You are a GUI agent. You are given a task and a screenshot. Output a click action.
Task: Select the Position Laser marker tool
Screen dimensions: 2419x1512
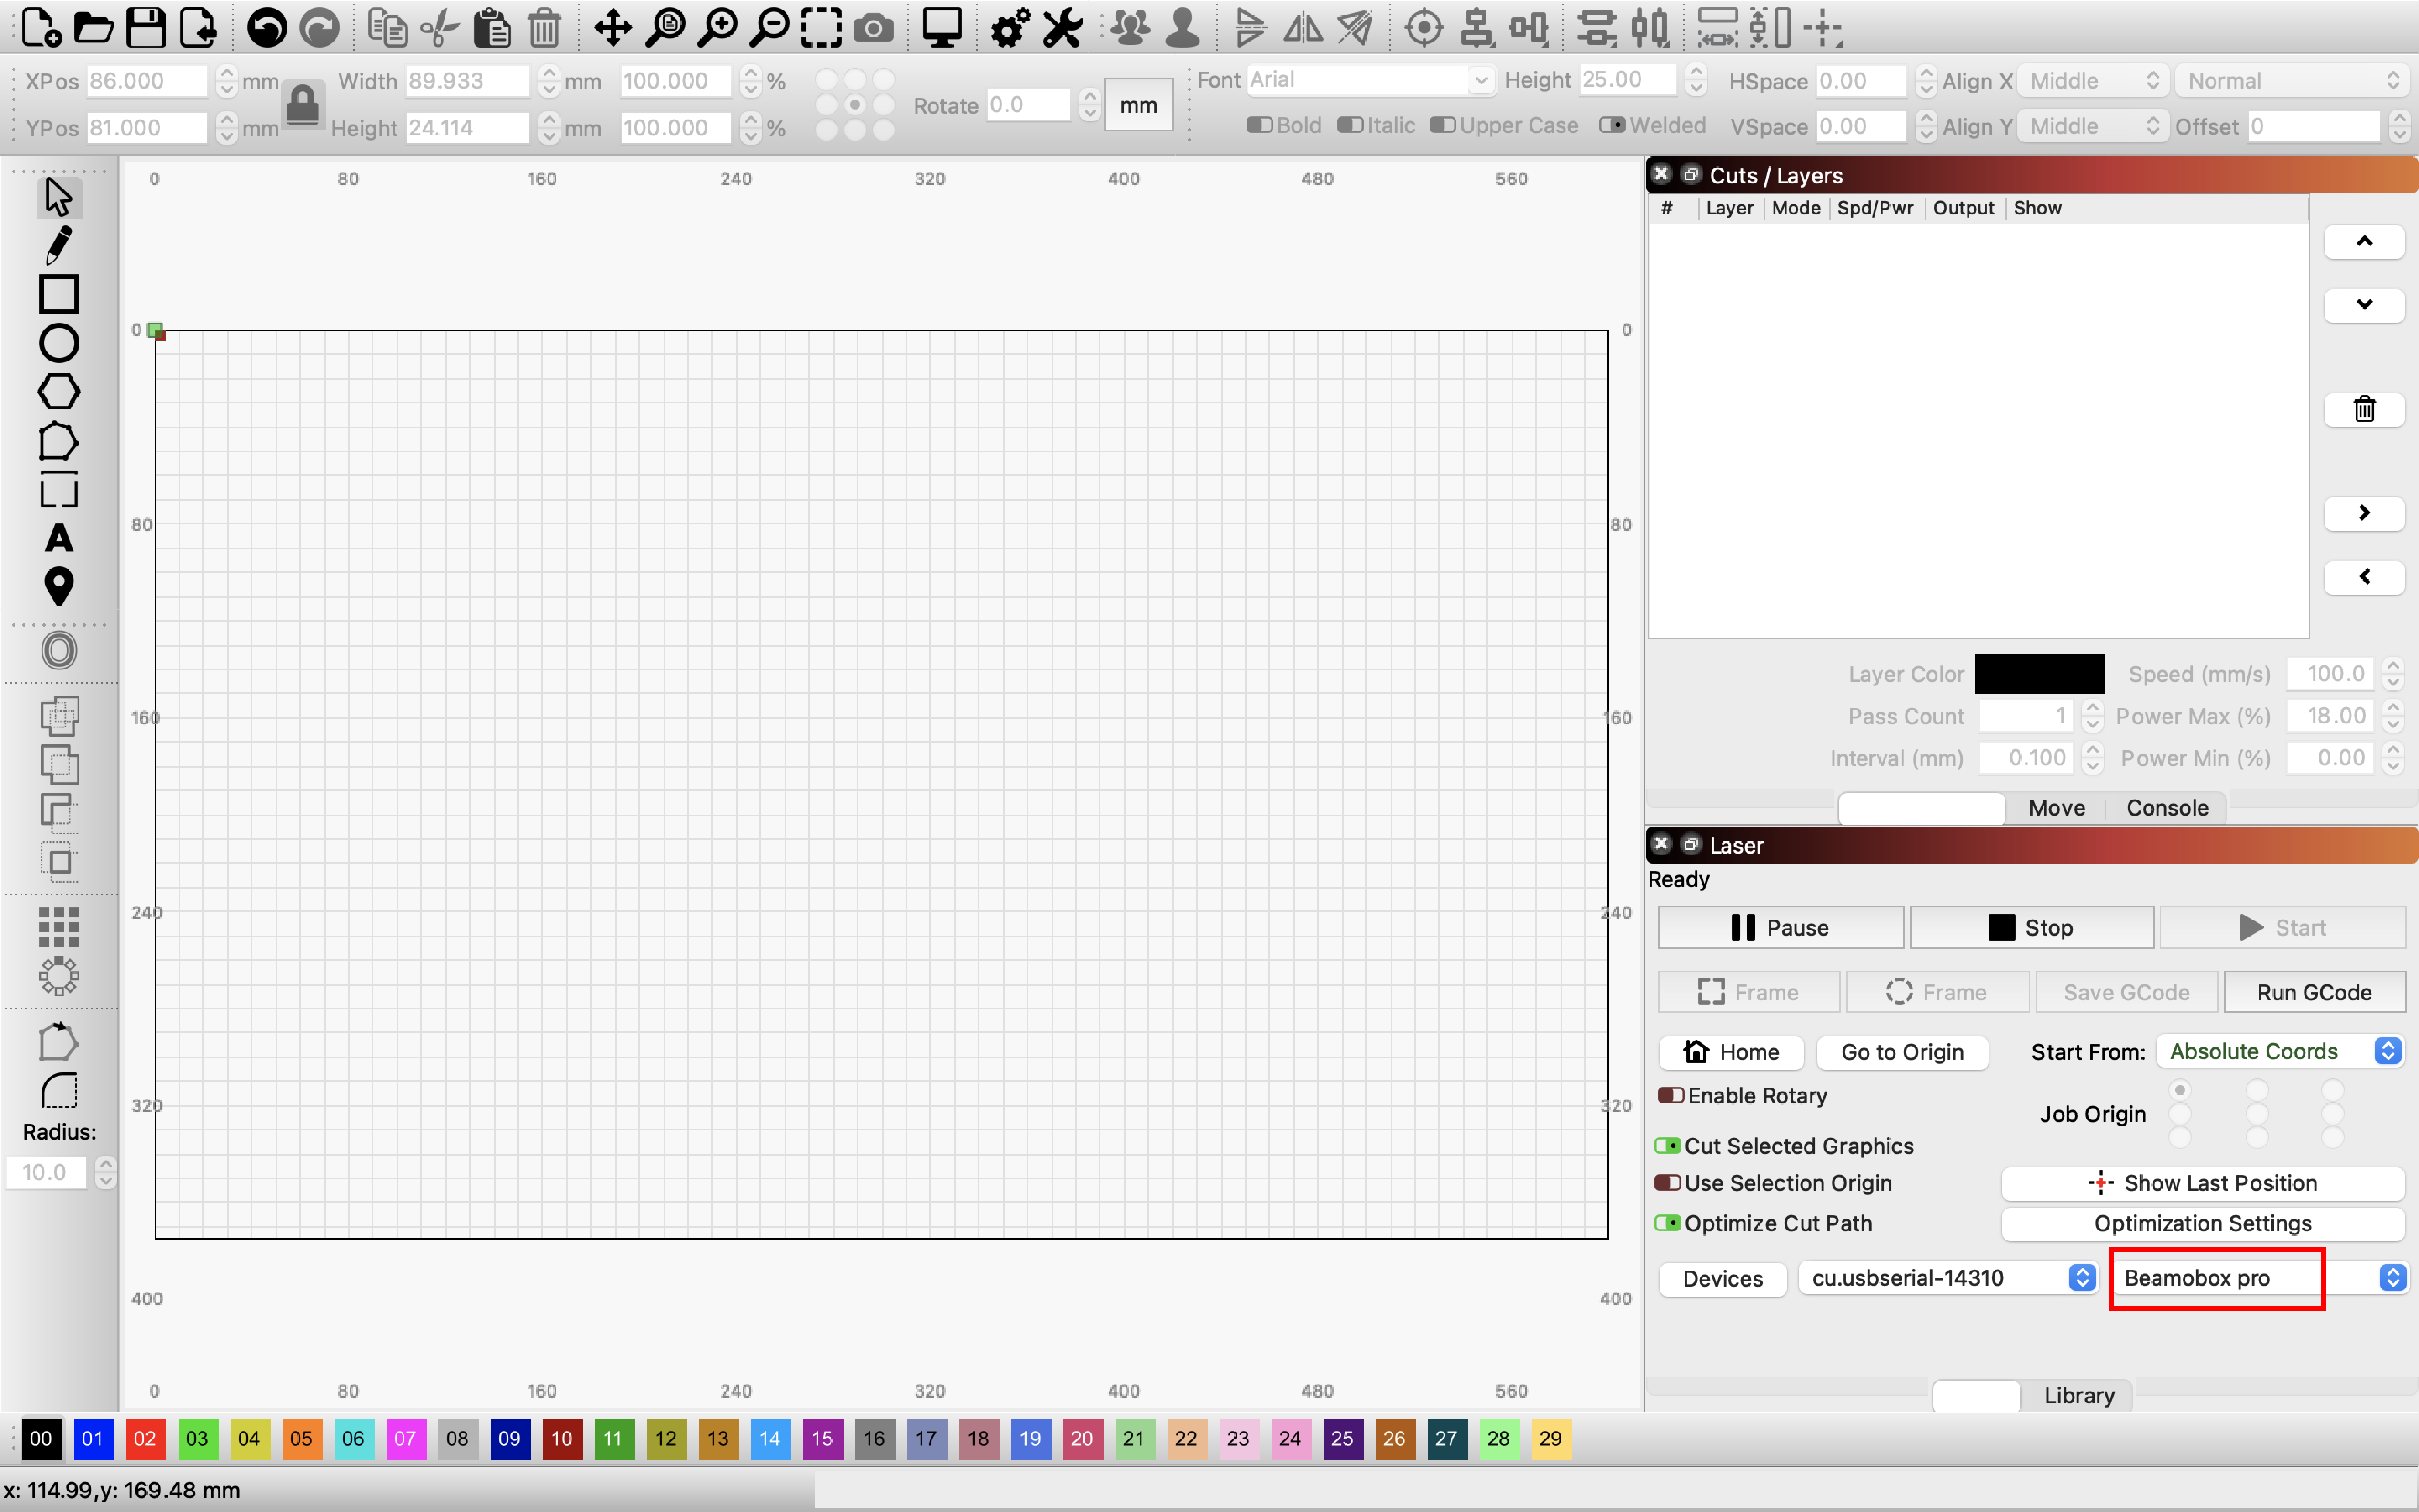58,586
